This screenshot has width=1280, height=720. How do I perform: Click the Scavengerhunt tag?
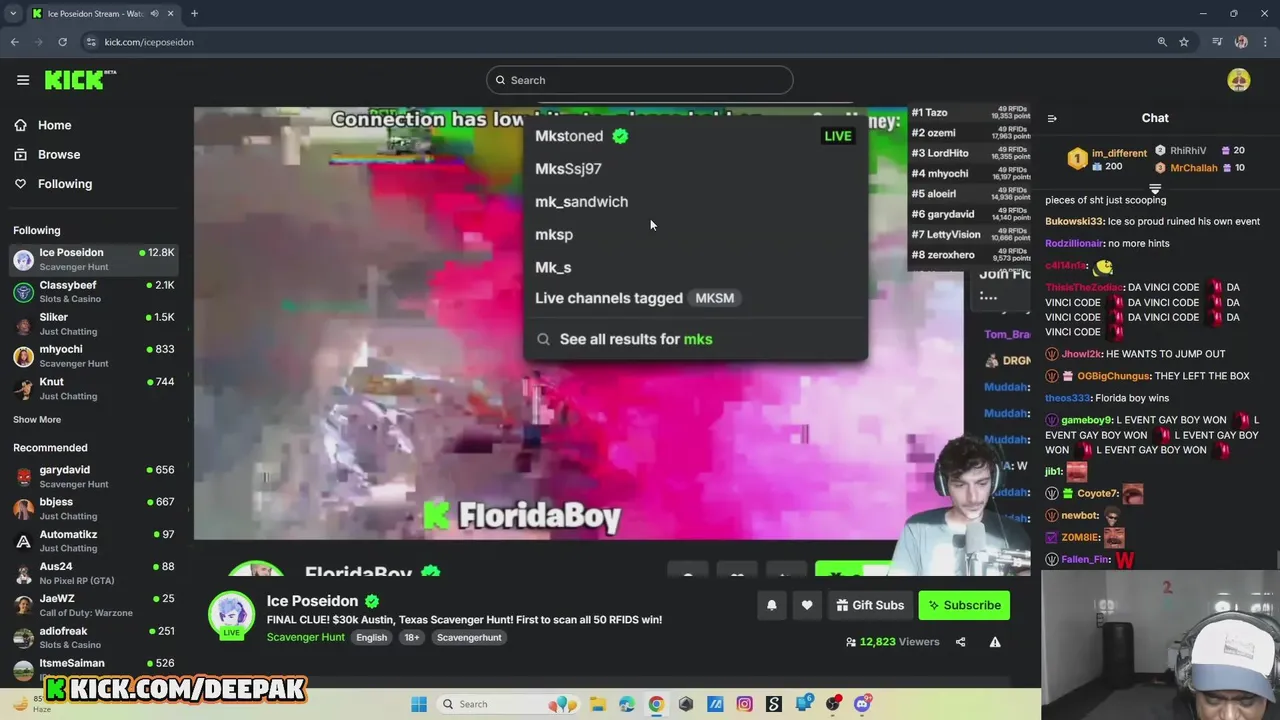(469, 637)
